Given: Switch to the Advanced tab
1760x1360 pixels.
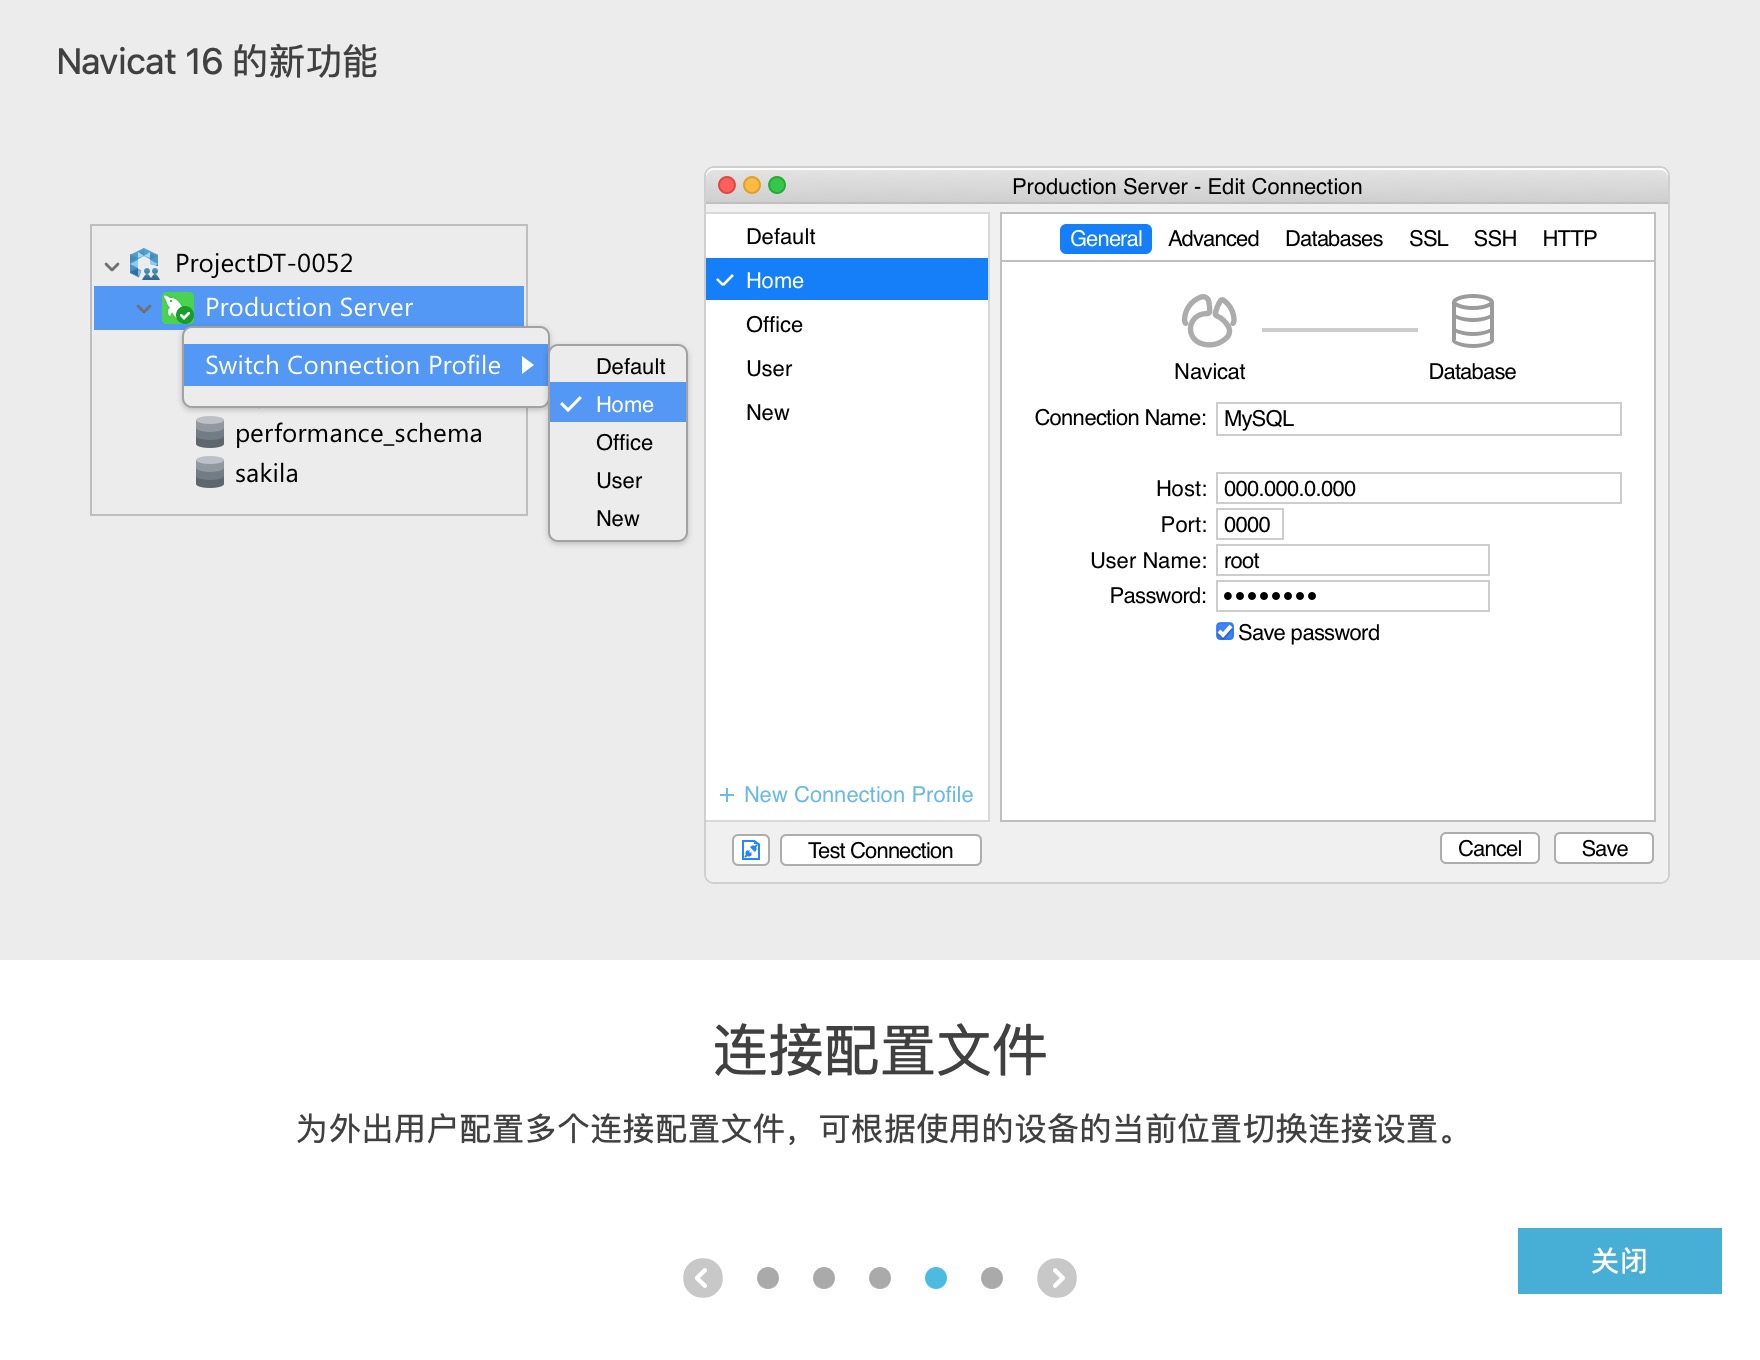Looking at the screenshot, I should click(x=1213, y=238).
